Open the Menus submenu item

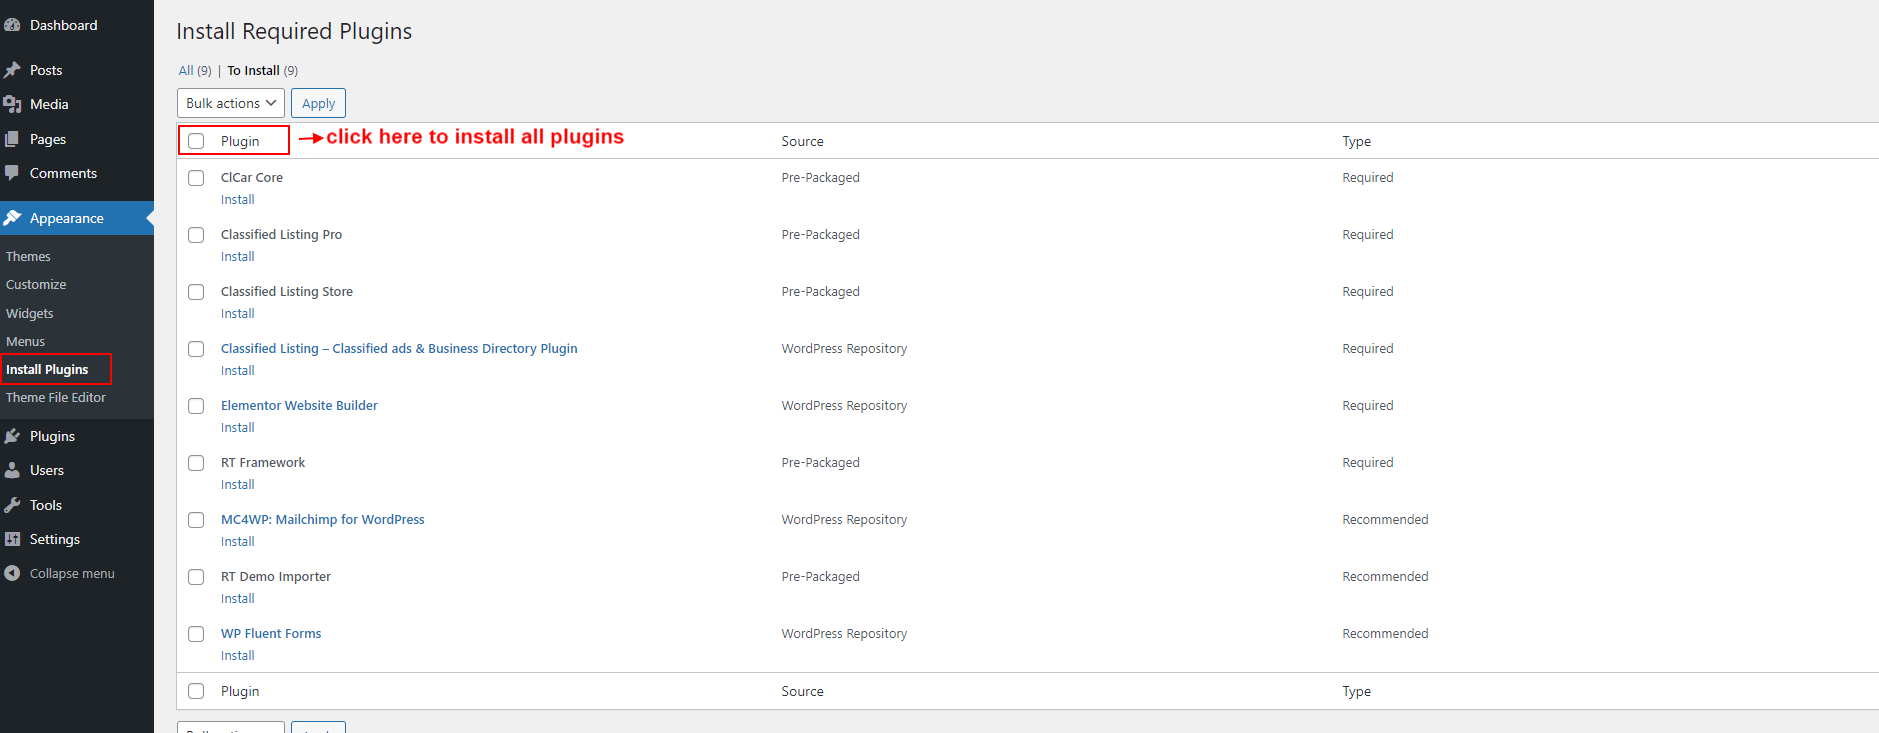point(26,342)
